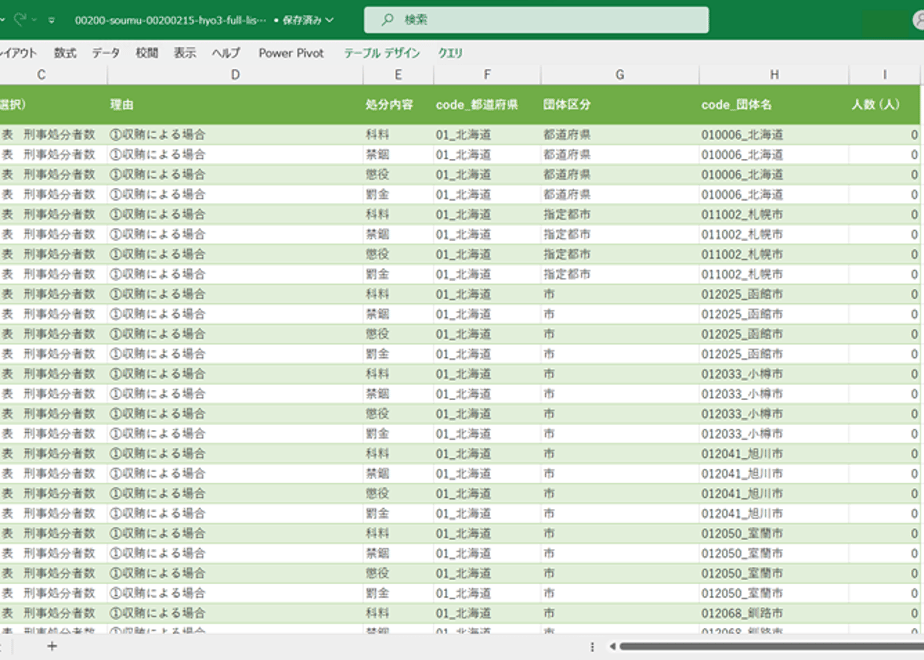The height and width of the screenshot is (660, 924).
Task: Select 010006_北海道 cell in the 罰金 row
Action: [774, 194]
